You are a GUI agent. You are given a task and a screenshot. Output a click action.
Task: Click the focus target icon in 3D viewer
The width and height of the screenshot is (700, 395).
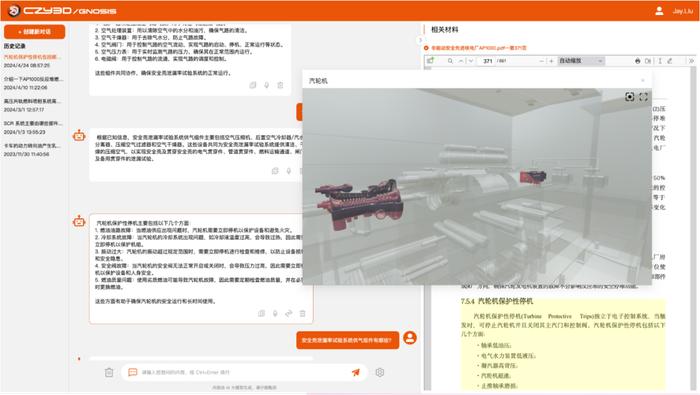coord(629,96)
